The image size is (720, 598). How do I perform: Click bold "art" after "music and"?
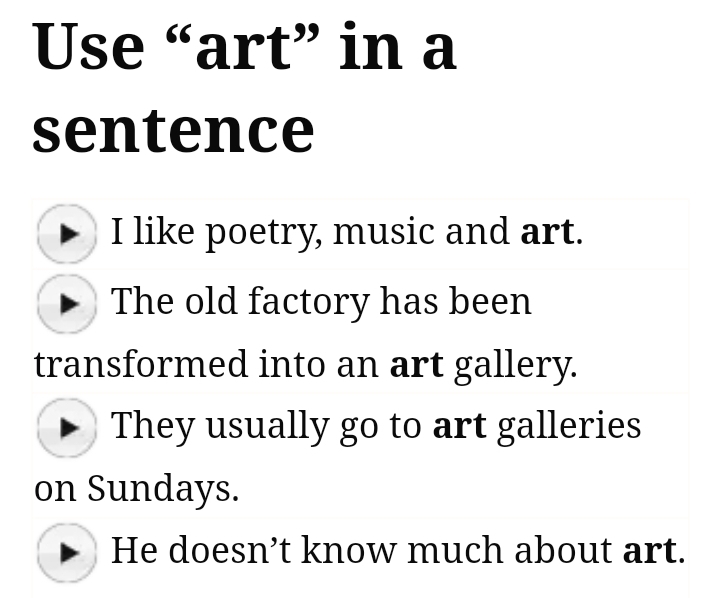547,232
